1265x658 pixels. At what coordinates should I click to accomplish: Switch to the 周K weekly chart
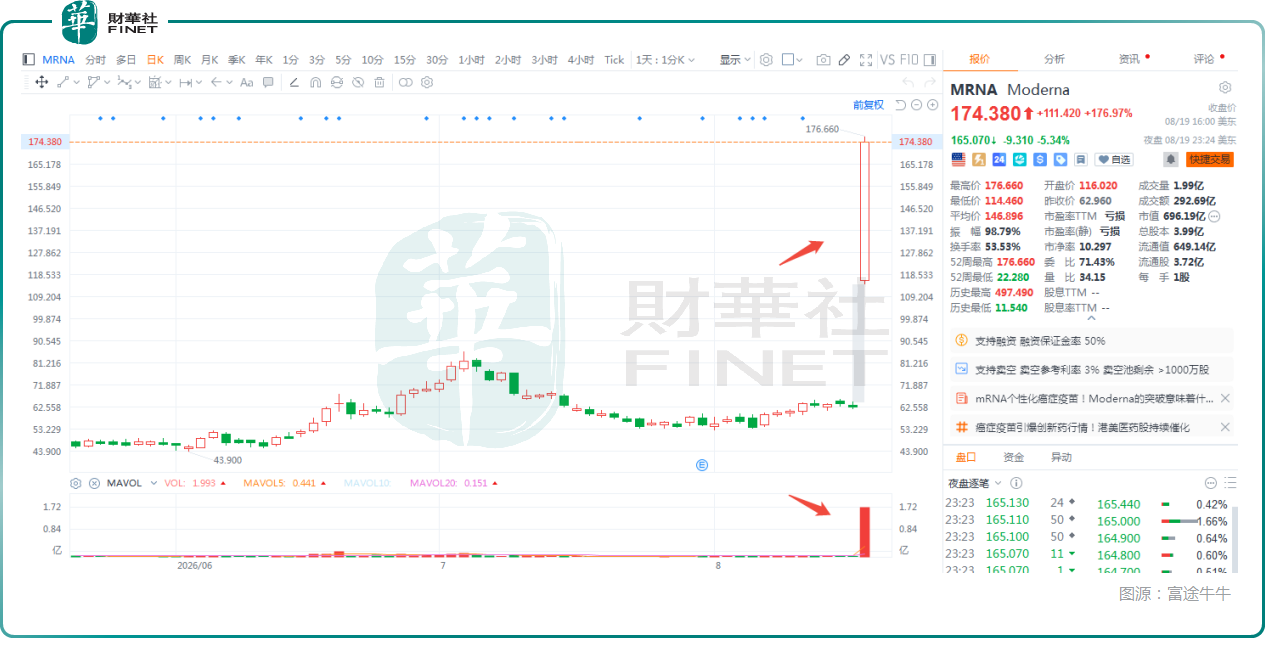(182, 59)
